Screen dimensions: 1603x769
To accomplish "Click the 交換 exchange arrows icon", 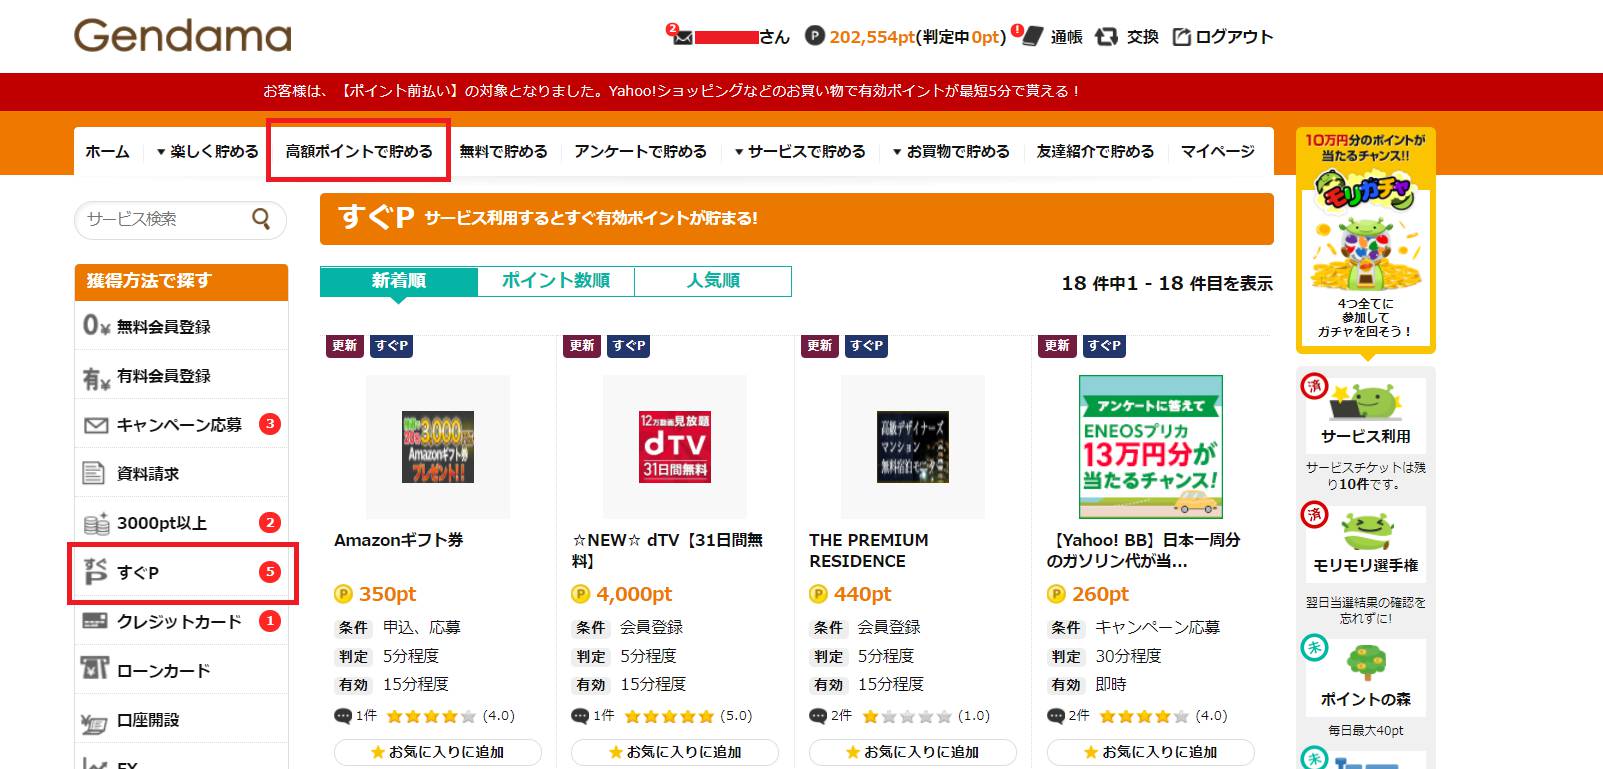I will [1106, 36].
